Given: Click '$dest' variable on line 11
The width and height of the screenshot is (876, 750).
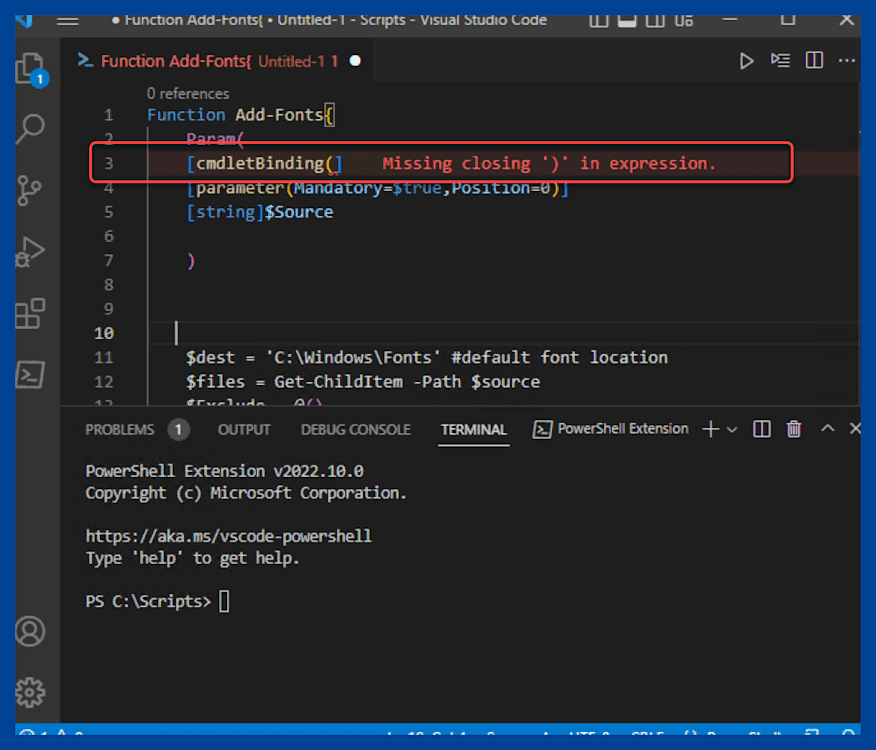Looking at the screenshot, I should coord(210,357).
